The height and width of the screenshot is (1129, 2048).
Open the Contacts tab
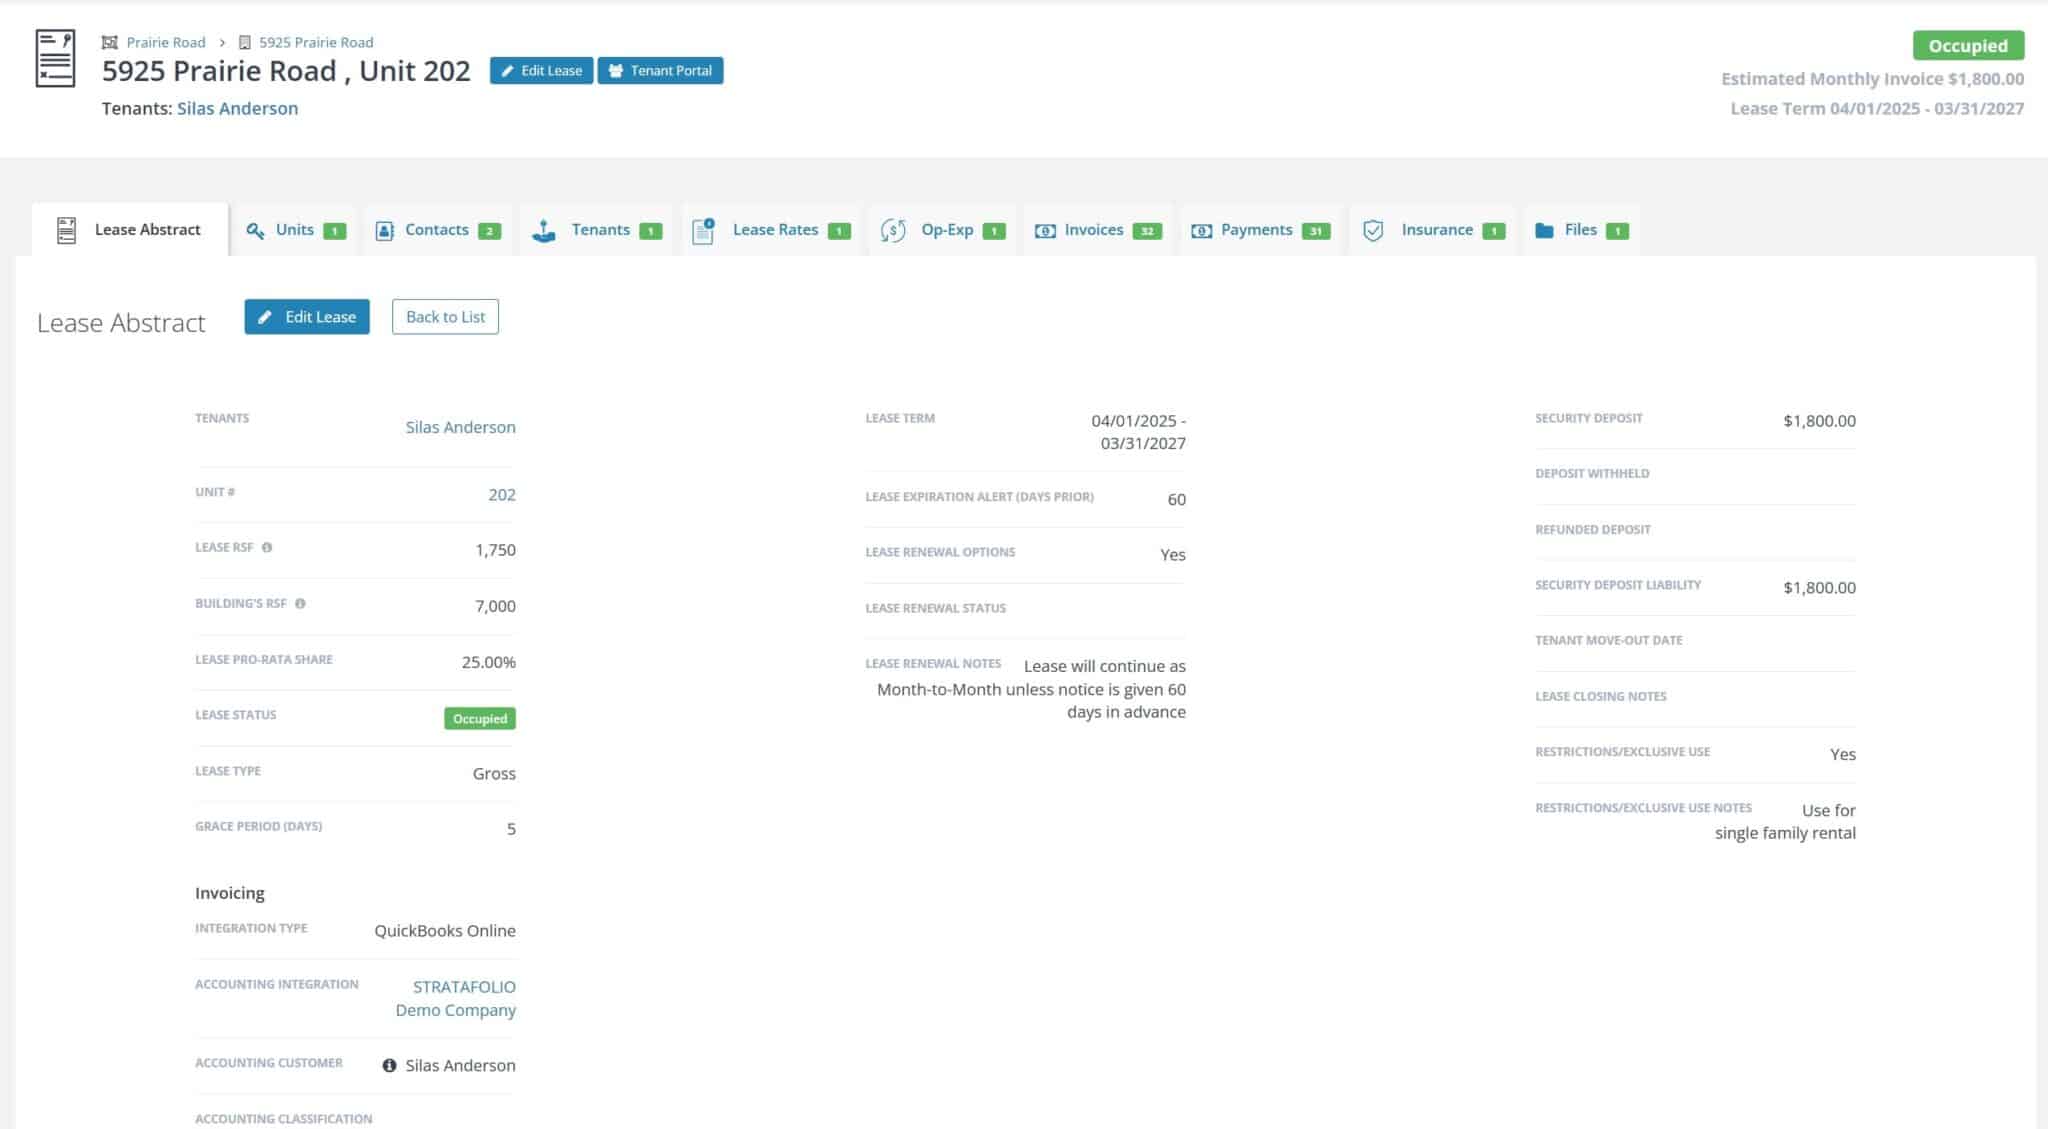click(437, 230)
